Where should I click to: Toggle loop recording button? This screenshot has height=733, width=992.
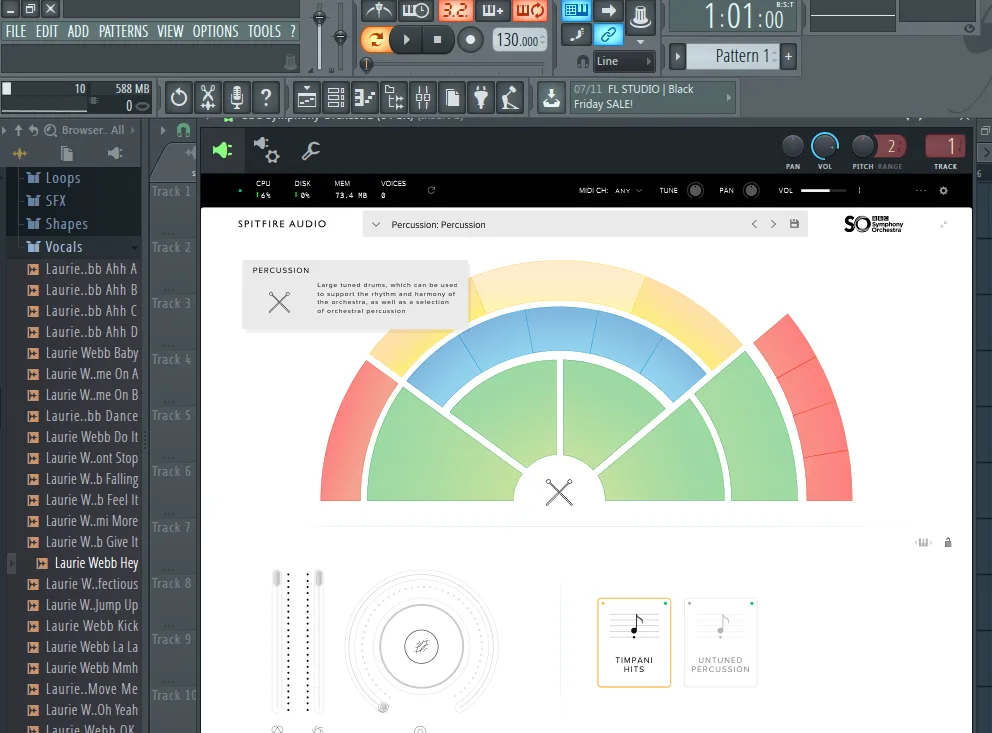click(x=530, y=10)
